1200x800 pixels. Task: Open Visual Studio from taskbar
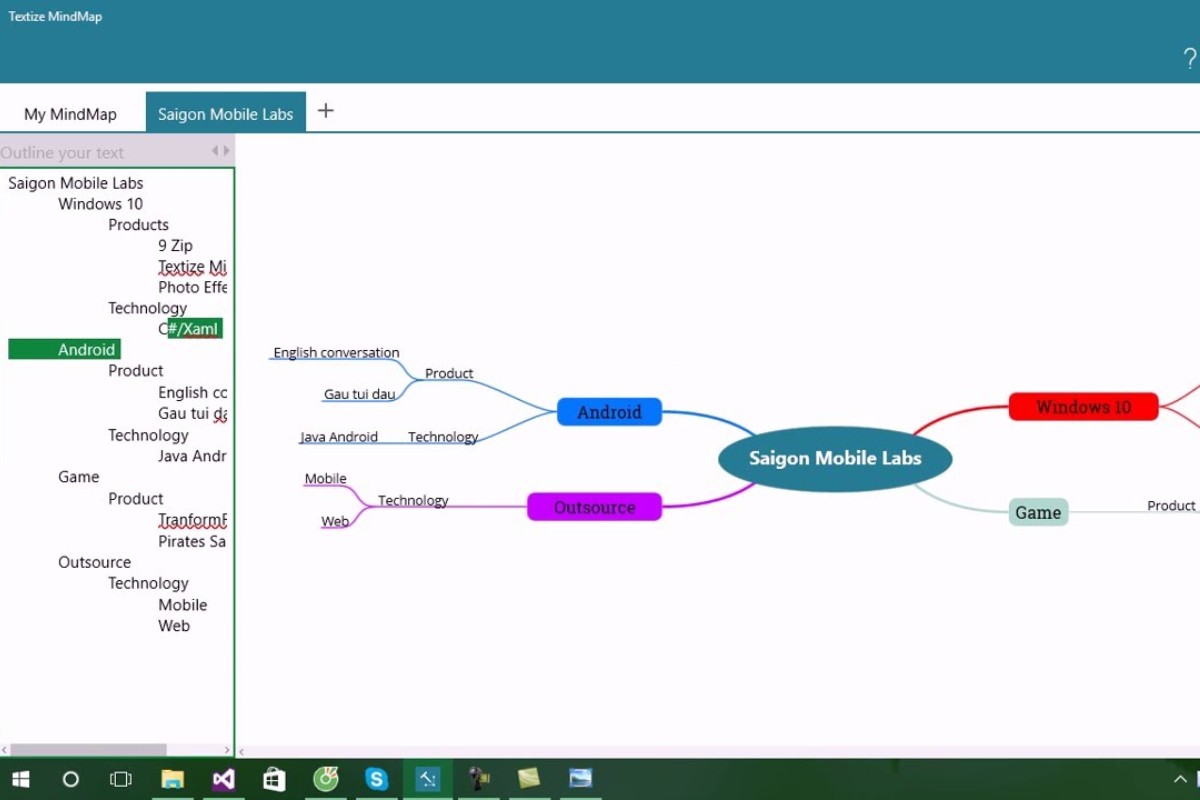[x=223, y=779]
